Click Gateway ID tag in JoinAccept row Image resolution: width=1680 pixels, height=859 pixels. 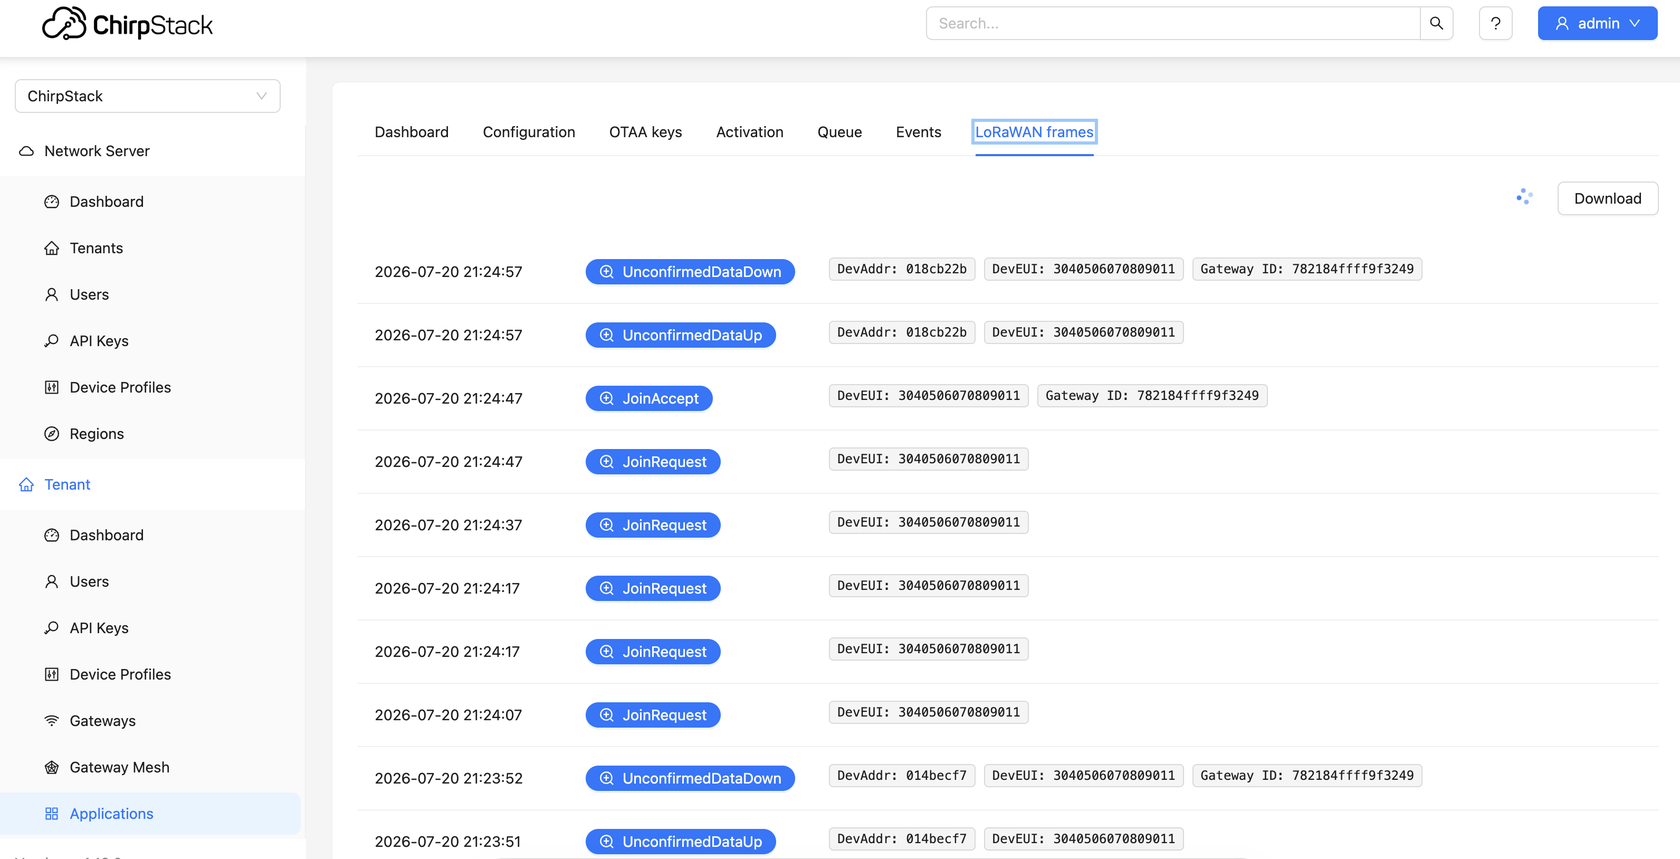pos(1152,396)
